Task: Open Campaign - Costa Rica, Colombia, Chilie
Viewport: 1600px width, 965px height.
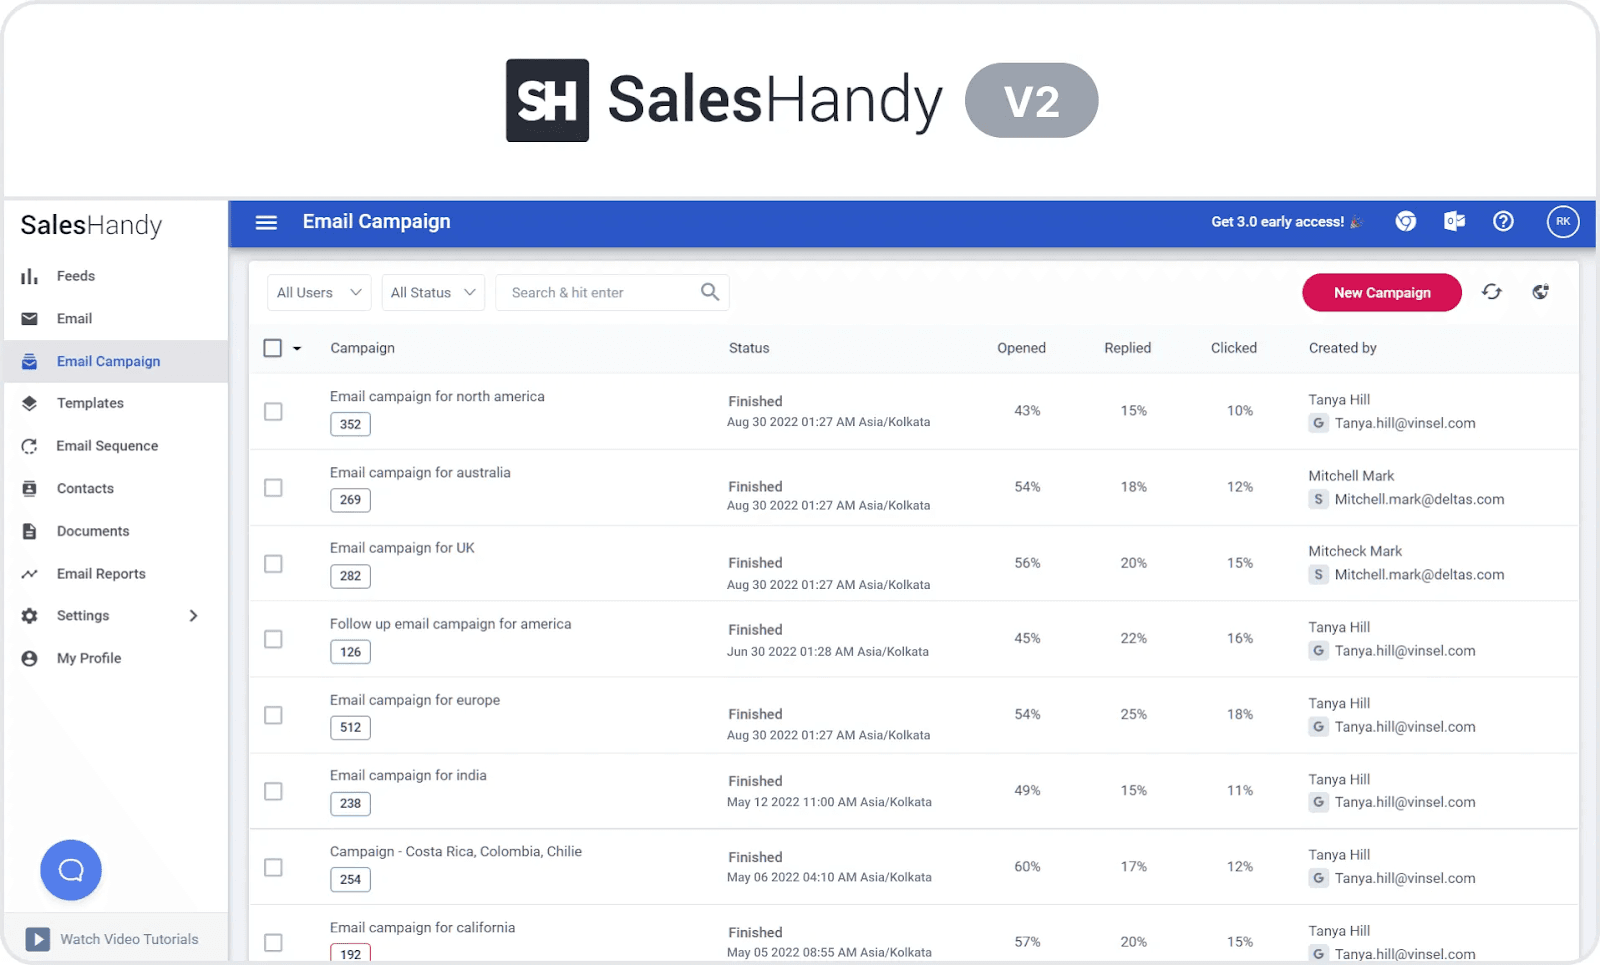Action: 456,852
